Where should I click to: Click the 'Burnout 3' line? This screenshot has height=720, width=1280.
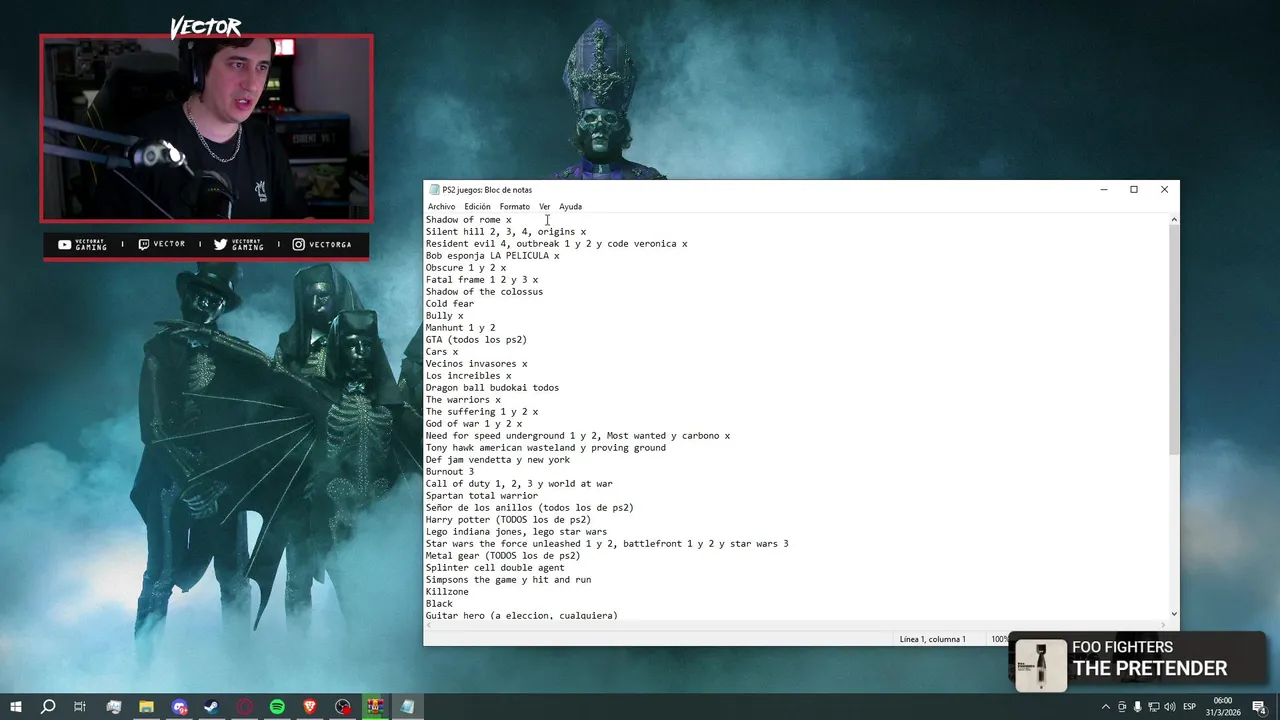450,472
